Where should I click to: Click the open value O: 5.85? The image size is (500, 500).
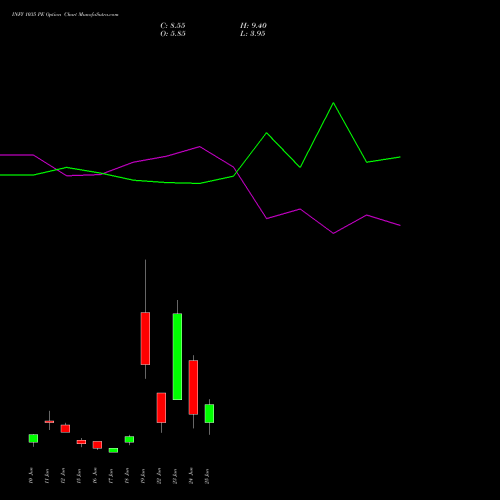click(173, 34)
